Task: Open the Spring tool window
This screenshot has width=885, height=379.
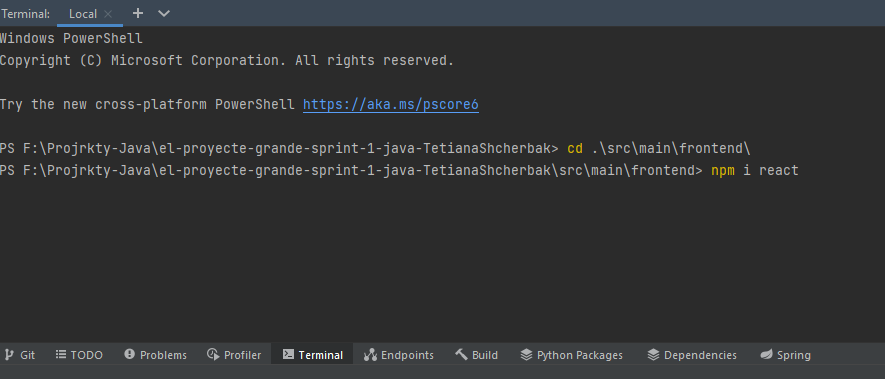Action: [785, 355]
